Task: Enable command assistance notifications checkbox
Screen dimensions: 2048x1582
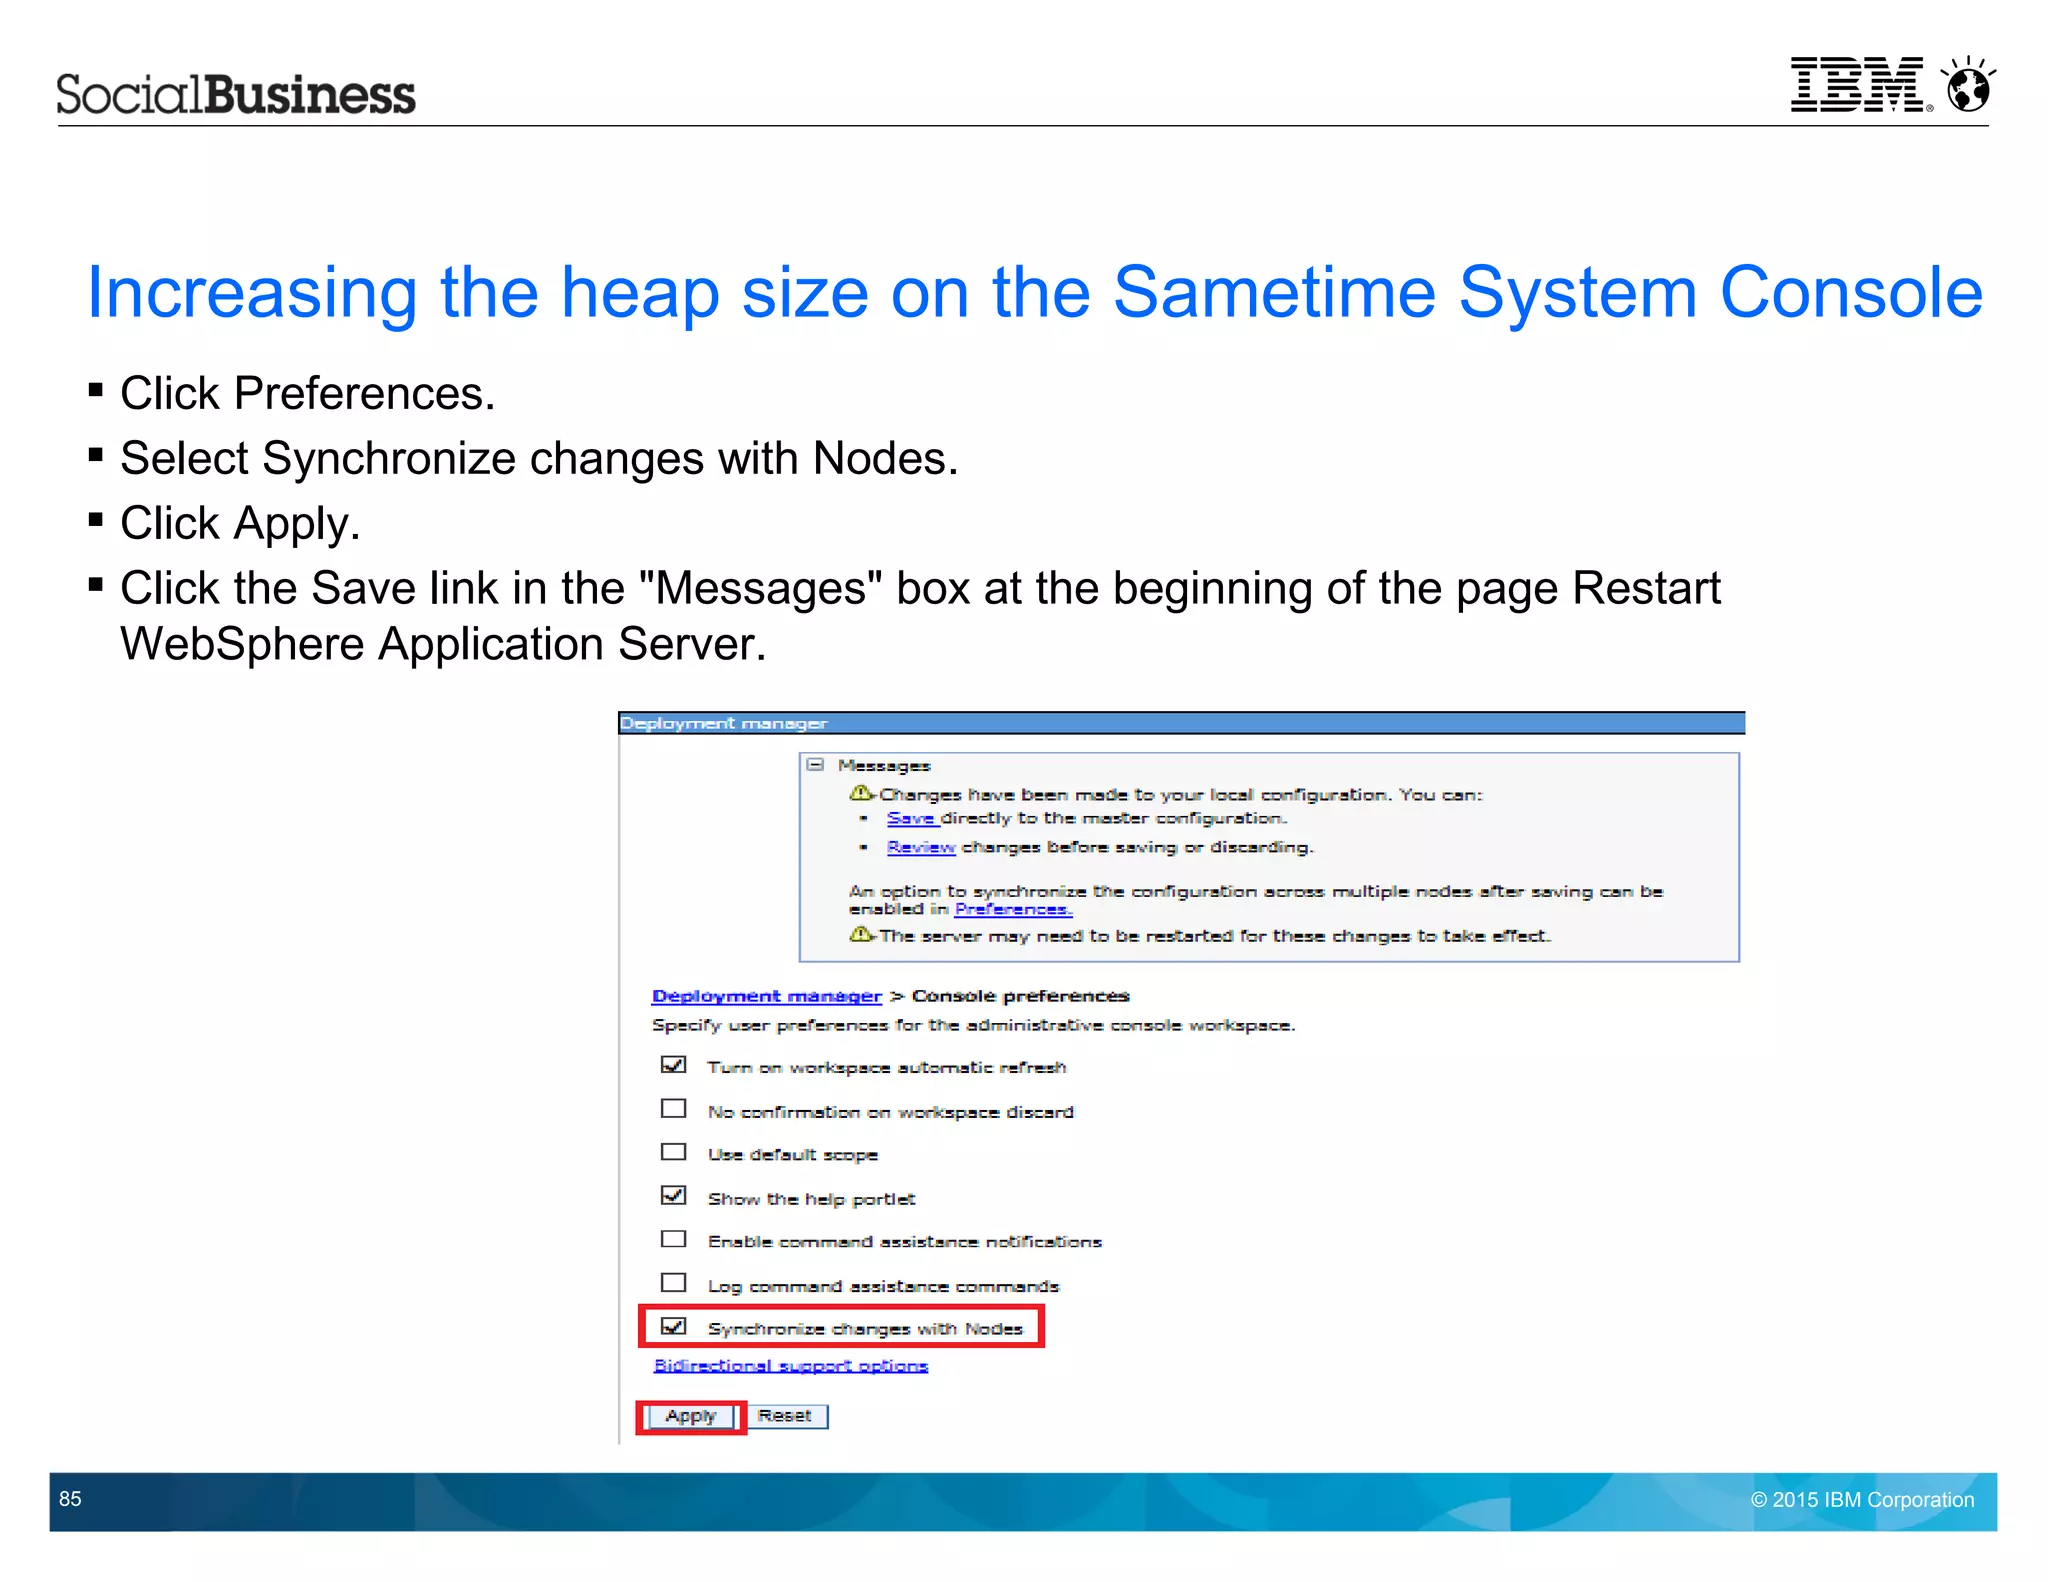Action: (674, 1239)
